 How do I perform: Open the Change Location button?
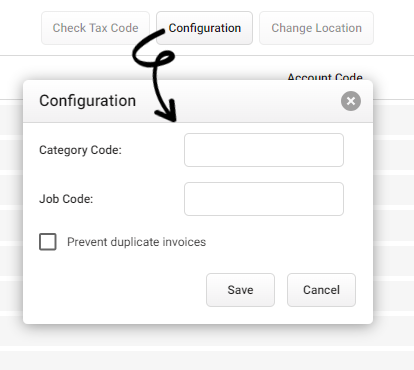pos(316,28)
